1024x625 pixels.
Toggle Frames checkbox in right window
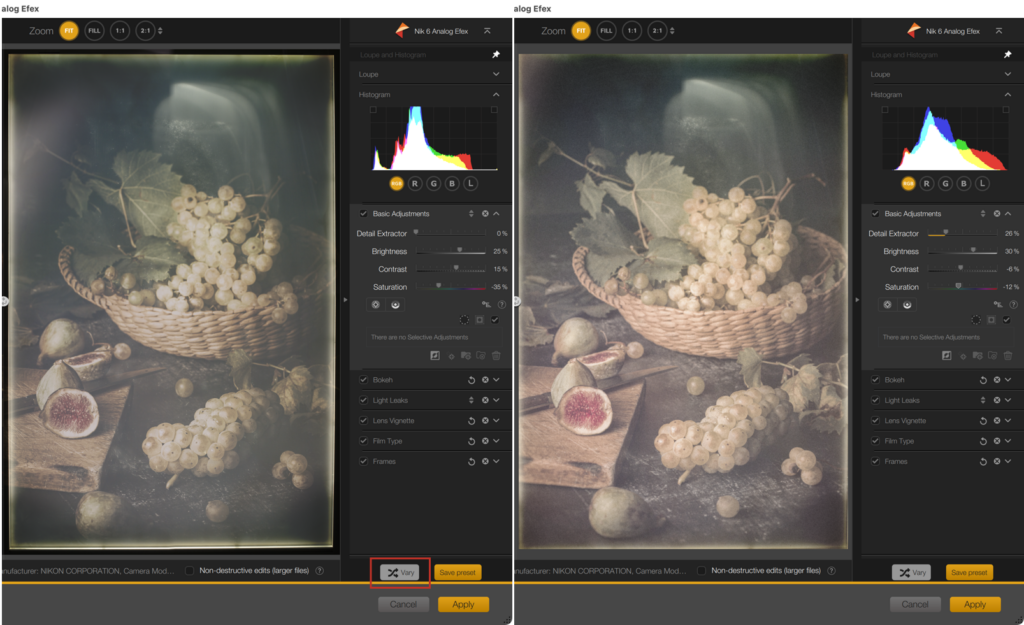click(875, 461)
